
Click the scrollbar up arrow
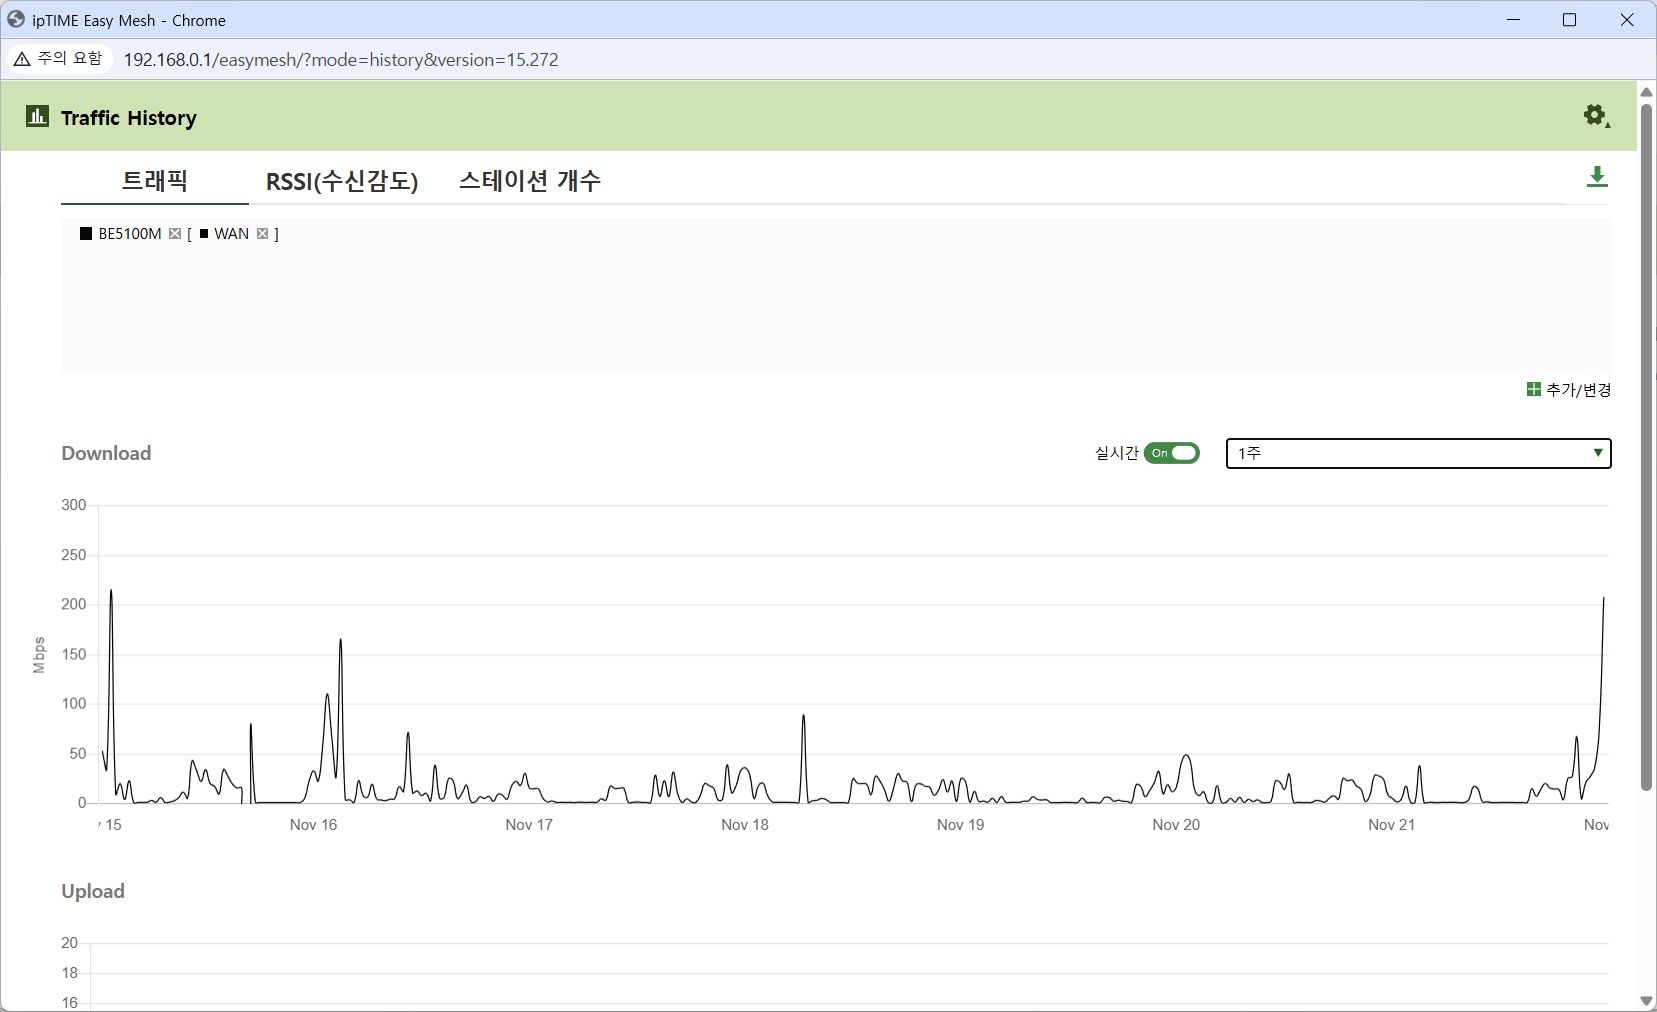pos(1646,91)
